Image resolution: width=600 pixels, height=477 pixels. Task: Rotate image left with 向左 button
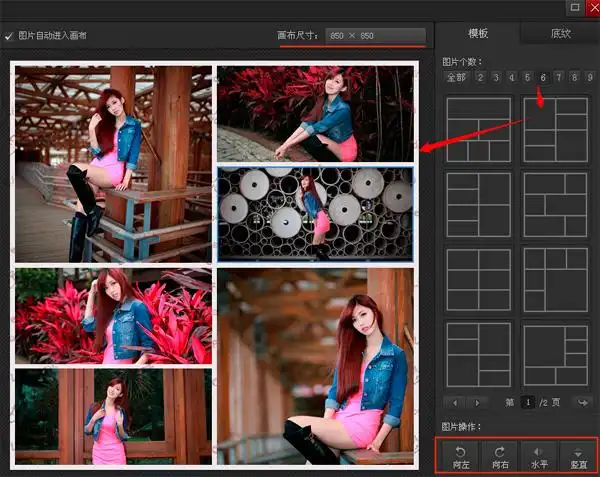click(461, 456)
